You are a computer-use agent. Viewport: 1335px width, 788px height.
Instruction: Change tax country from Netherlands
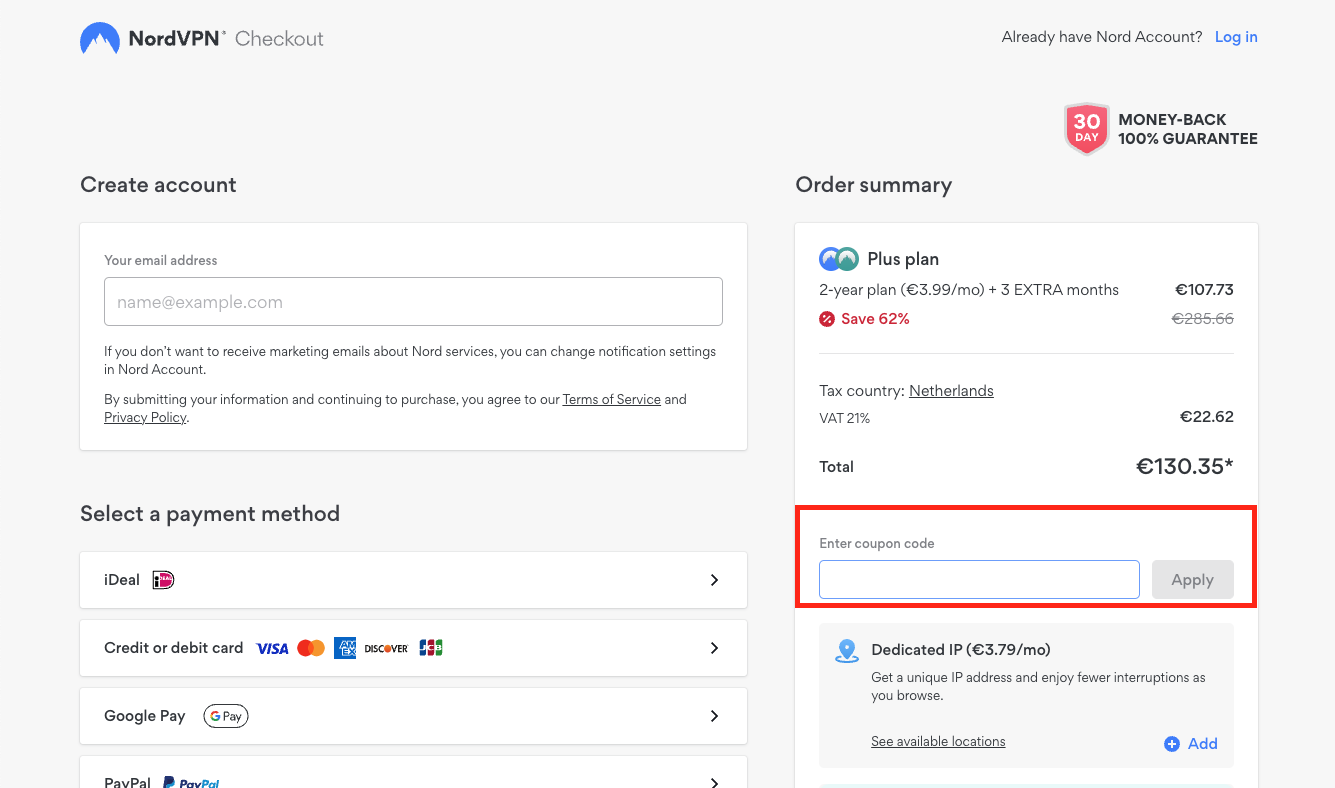coord(951,391)
